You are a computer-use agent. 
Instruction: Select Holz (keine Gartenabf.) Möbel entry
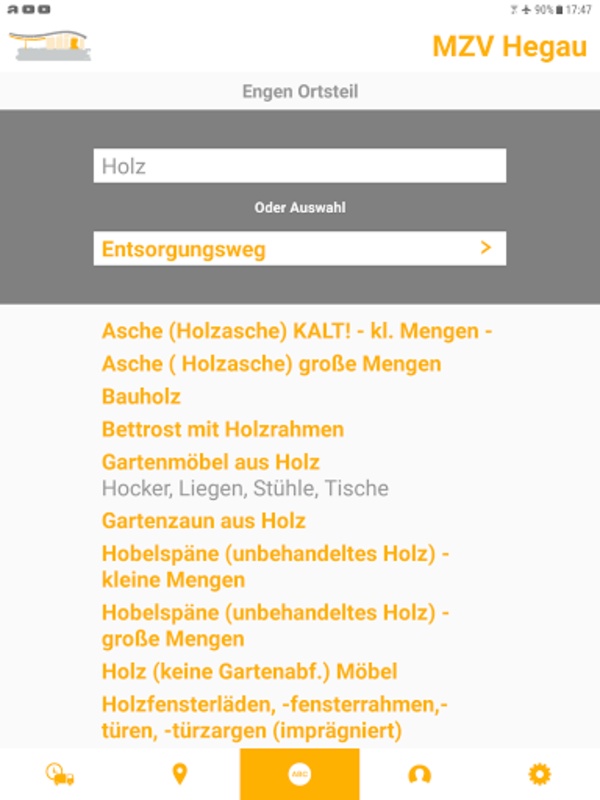click(249, 671)
